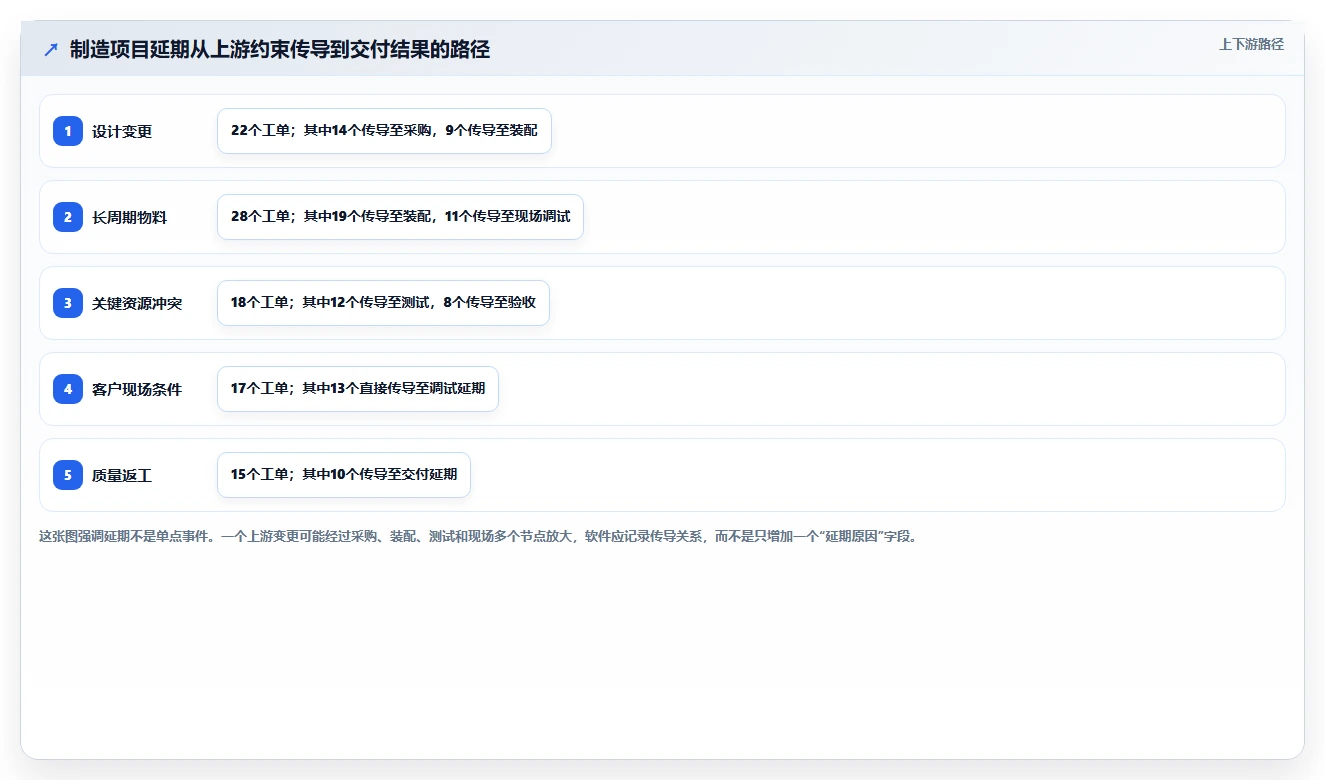Click the 关键资源冲突 row label
Screen dimensions: 1325x780
click(137, 303)
